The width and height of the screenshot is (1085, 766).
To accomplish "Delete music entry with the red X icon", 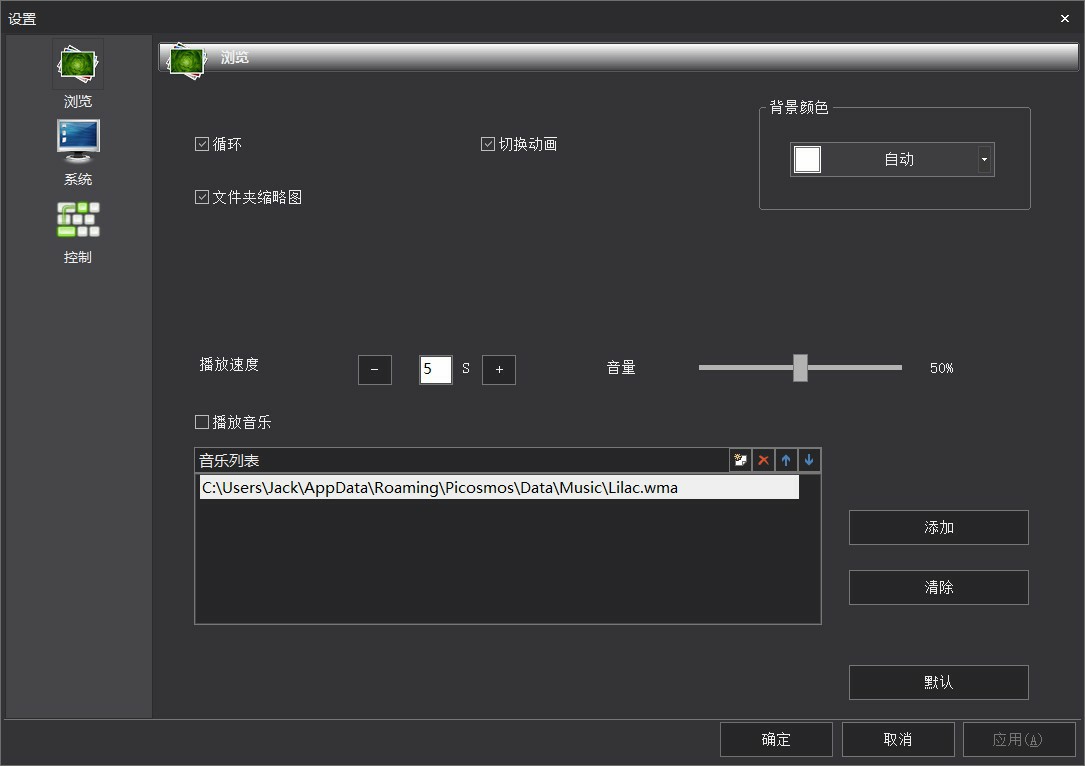I will (763, 460).
